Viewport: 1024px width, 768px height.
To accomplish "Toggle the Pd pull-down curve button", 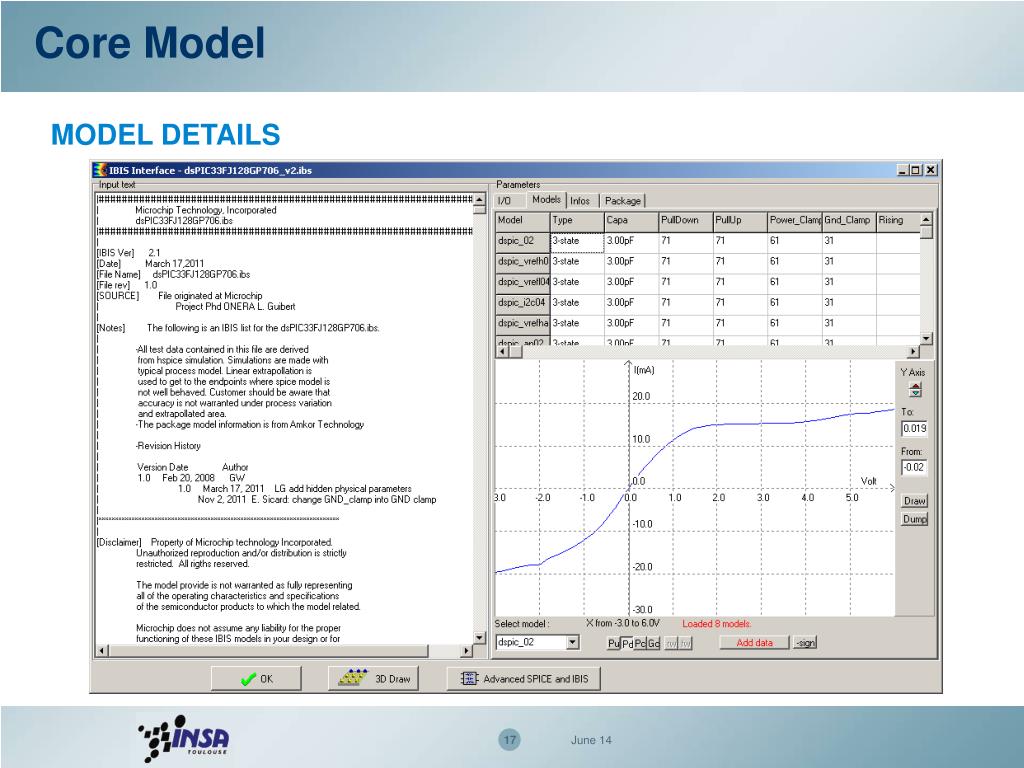I will click(x=627, y=643).
